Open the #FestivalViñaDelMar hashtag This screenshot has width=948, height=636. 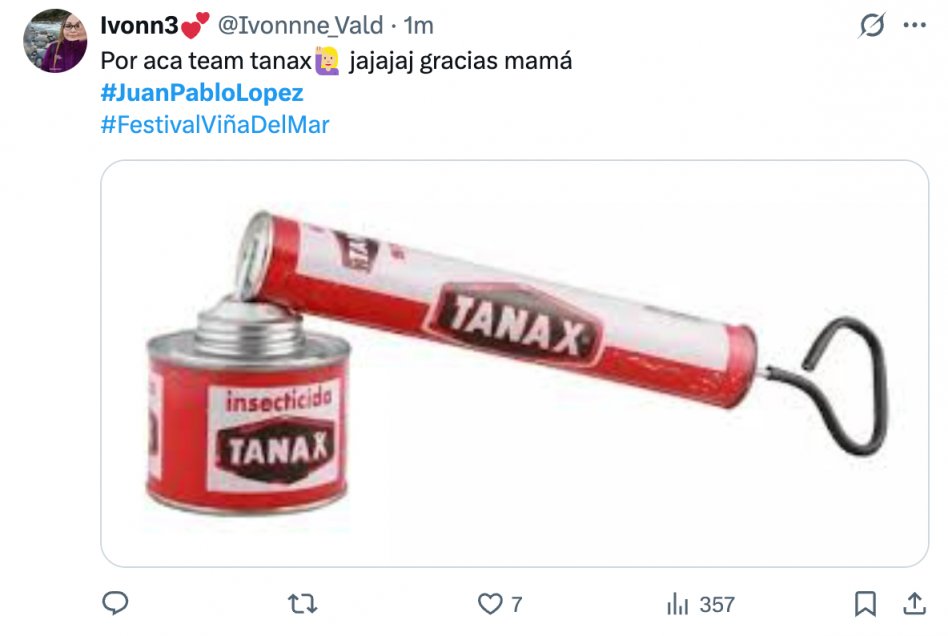(x=215, y=125)
